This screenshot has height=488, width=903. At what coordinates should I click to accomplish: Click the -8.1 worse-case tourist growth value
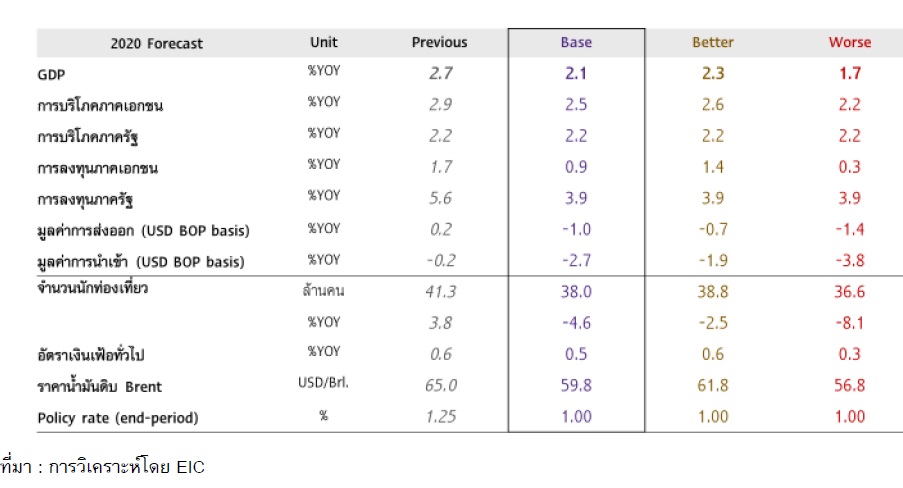coord(849,323)
